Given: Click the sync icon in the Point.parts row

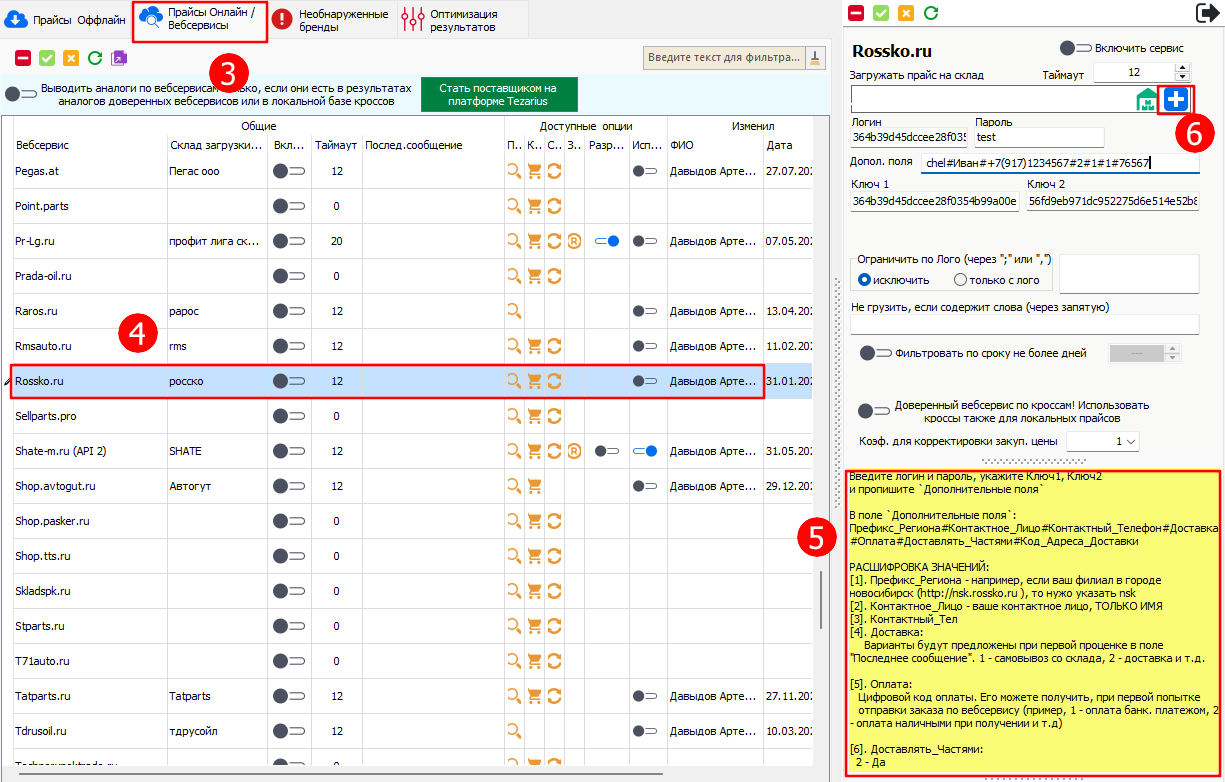Looking at the screenshot, I should pyautogui.click(x=553, y=206).
